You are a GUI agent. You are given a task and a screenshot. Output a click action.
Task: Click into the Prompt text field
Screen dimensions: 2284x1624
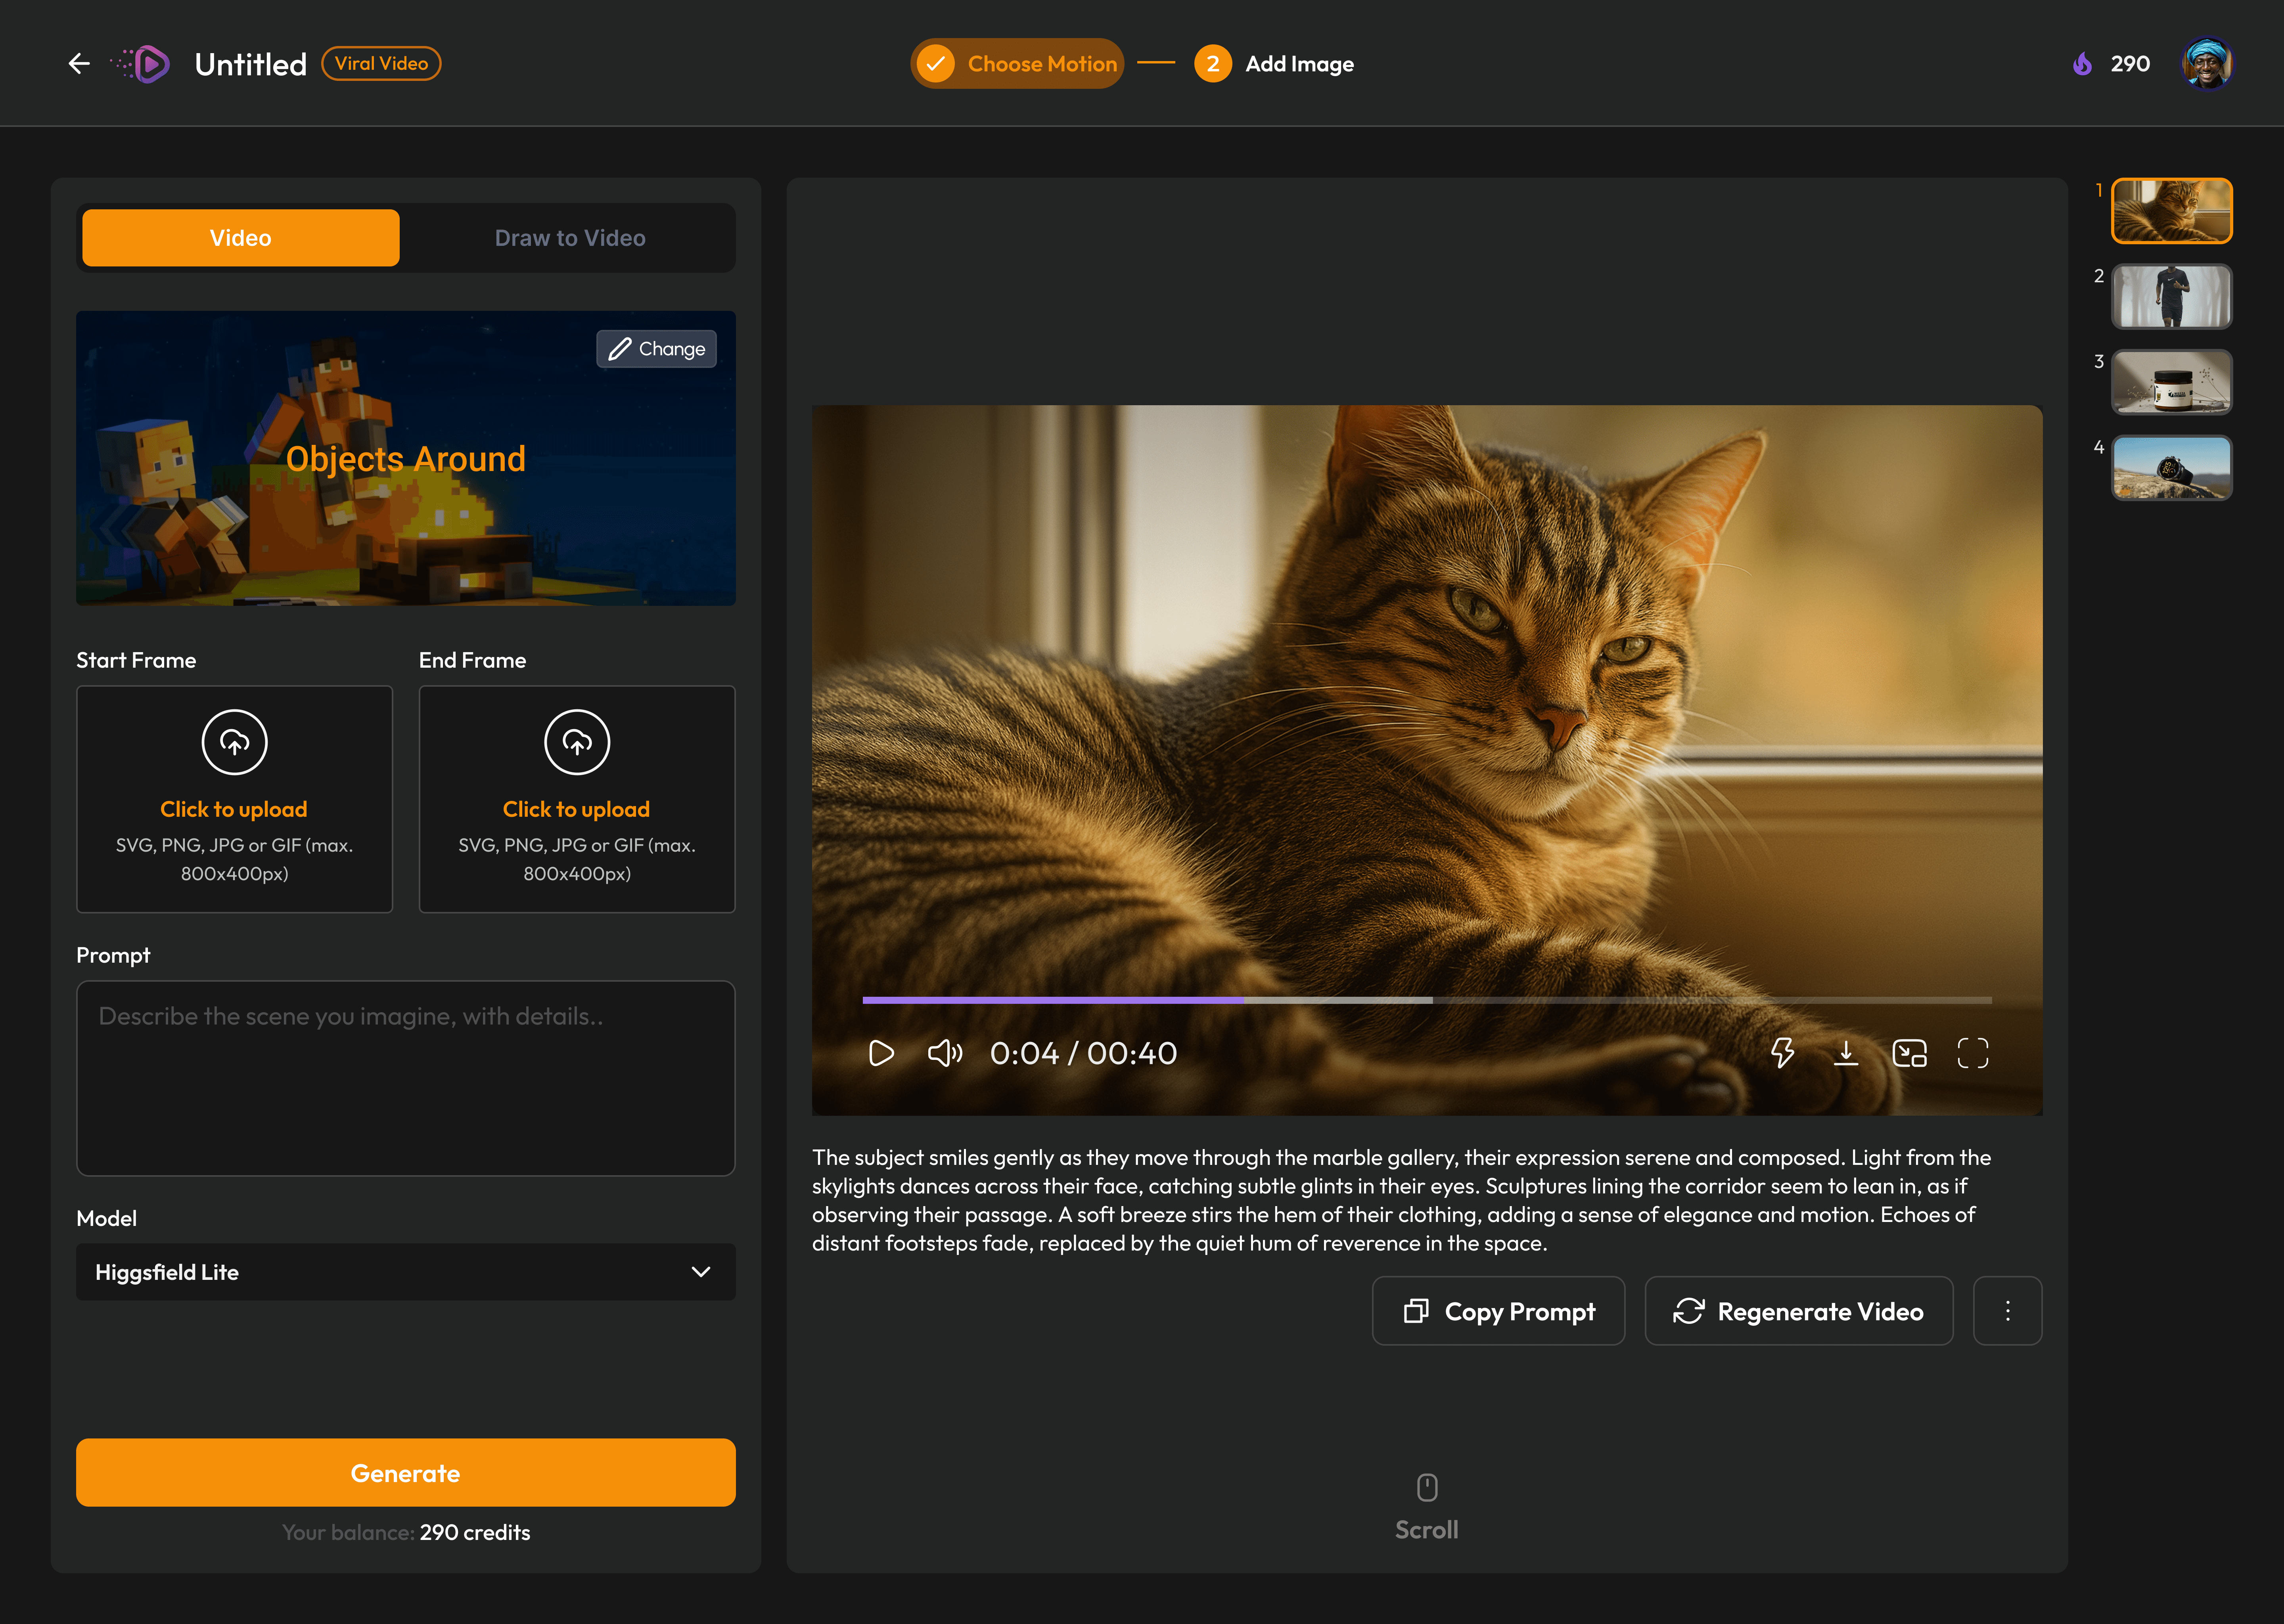coord(405,1078)
